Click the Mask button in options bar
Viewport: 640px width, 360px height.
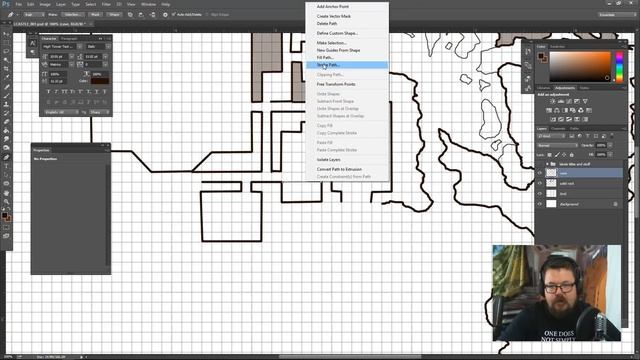(x=95, y=15)
